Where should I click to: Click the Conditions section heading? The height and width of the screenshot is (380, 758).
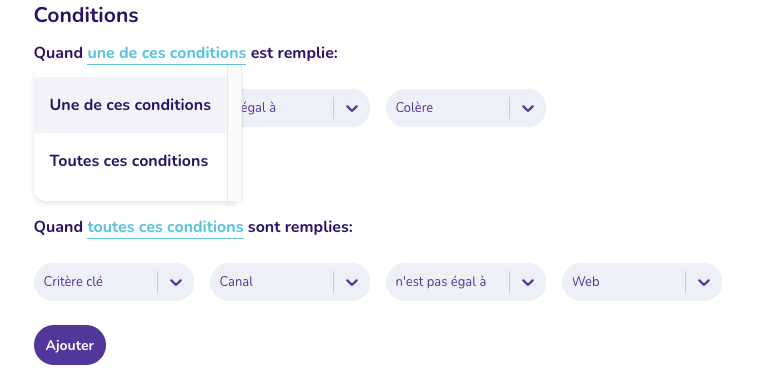click(x=86, y=15)
